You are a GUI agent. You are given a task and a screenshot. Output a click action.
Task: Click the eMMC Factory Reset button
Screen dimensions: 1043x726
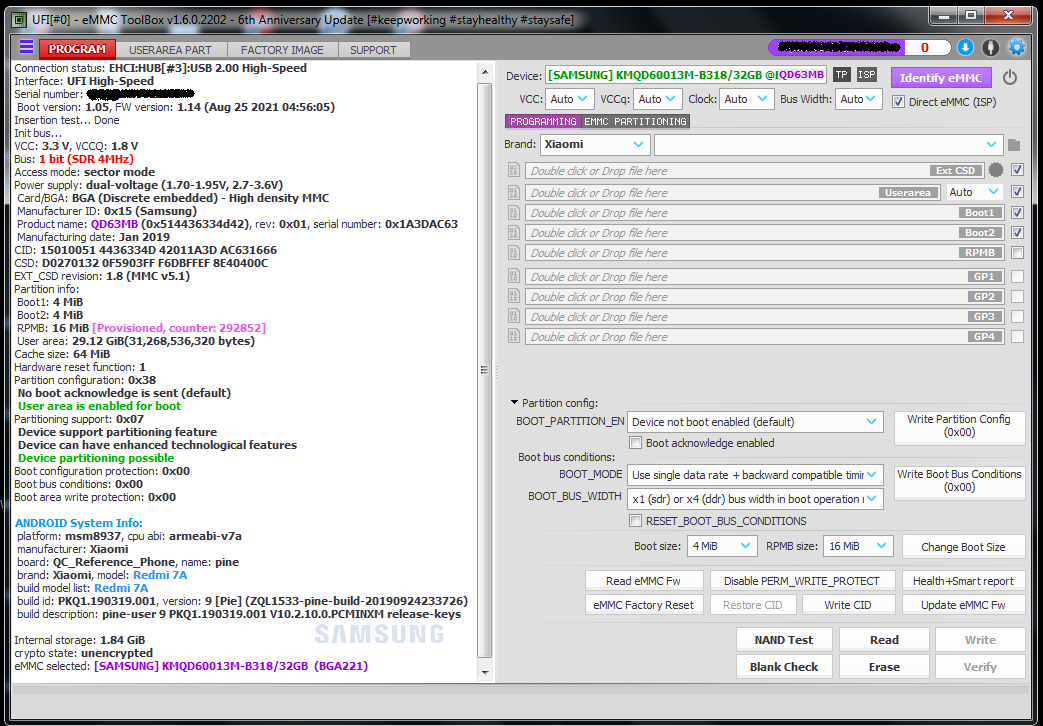click(x=643, y=605)
